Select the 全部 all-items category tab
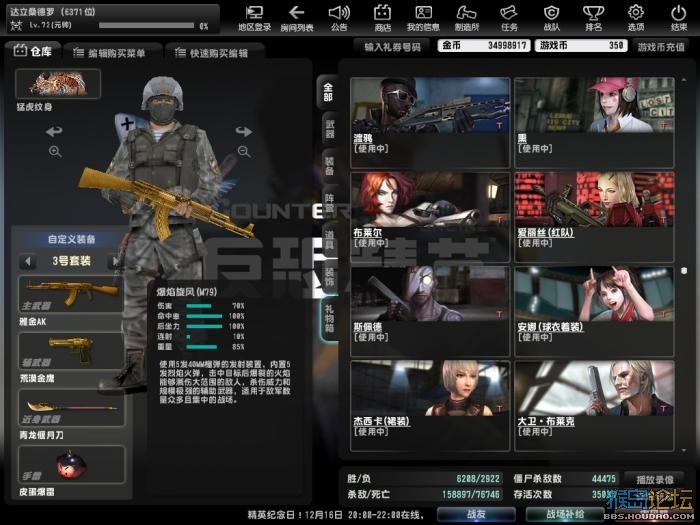Image resolution: width=700 pixels, height=525 pixels. (x=329, y=92)
